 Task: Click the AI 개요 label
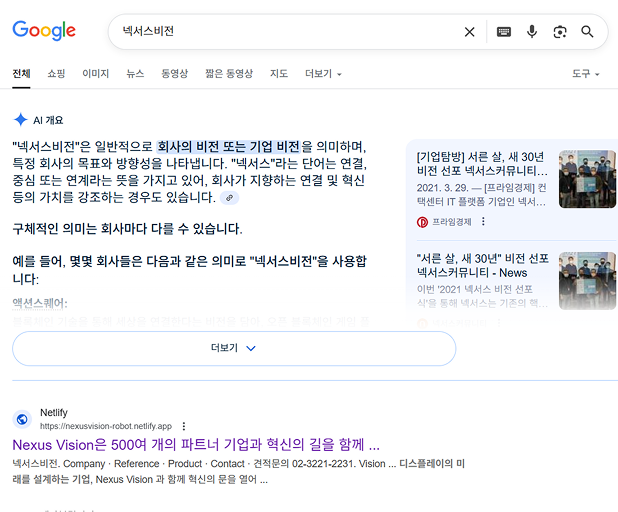tap(48, 120)
